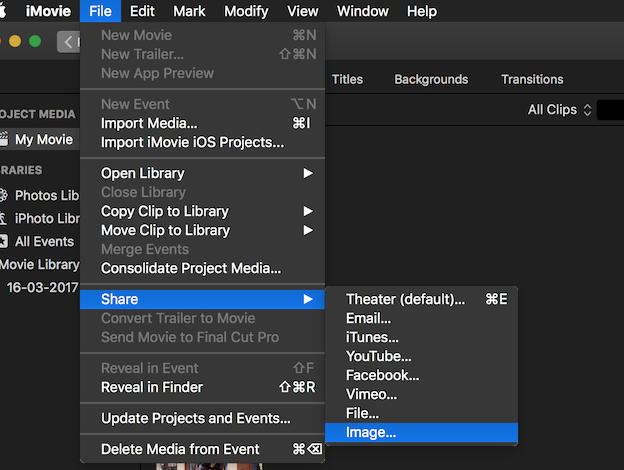Choose Import Media… from File menu
This screenshot has width=624, height=470.
[202, 123]
